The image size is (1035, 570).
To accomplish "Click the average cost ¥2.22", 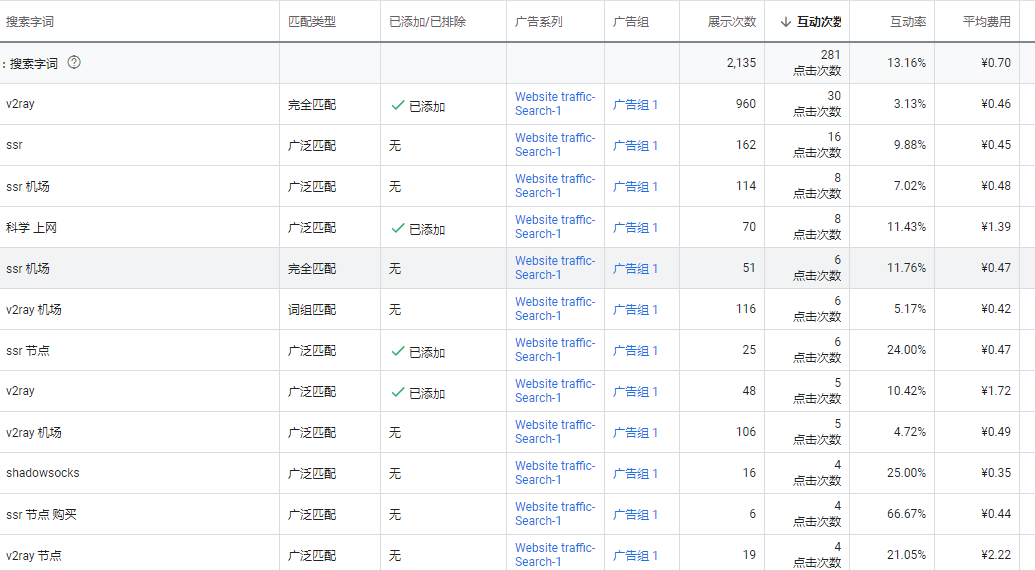I will [x=996, y=554].
